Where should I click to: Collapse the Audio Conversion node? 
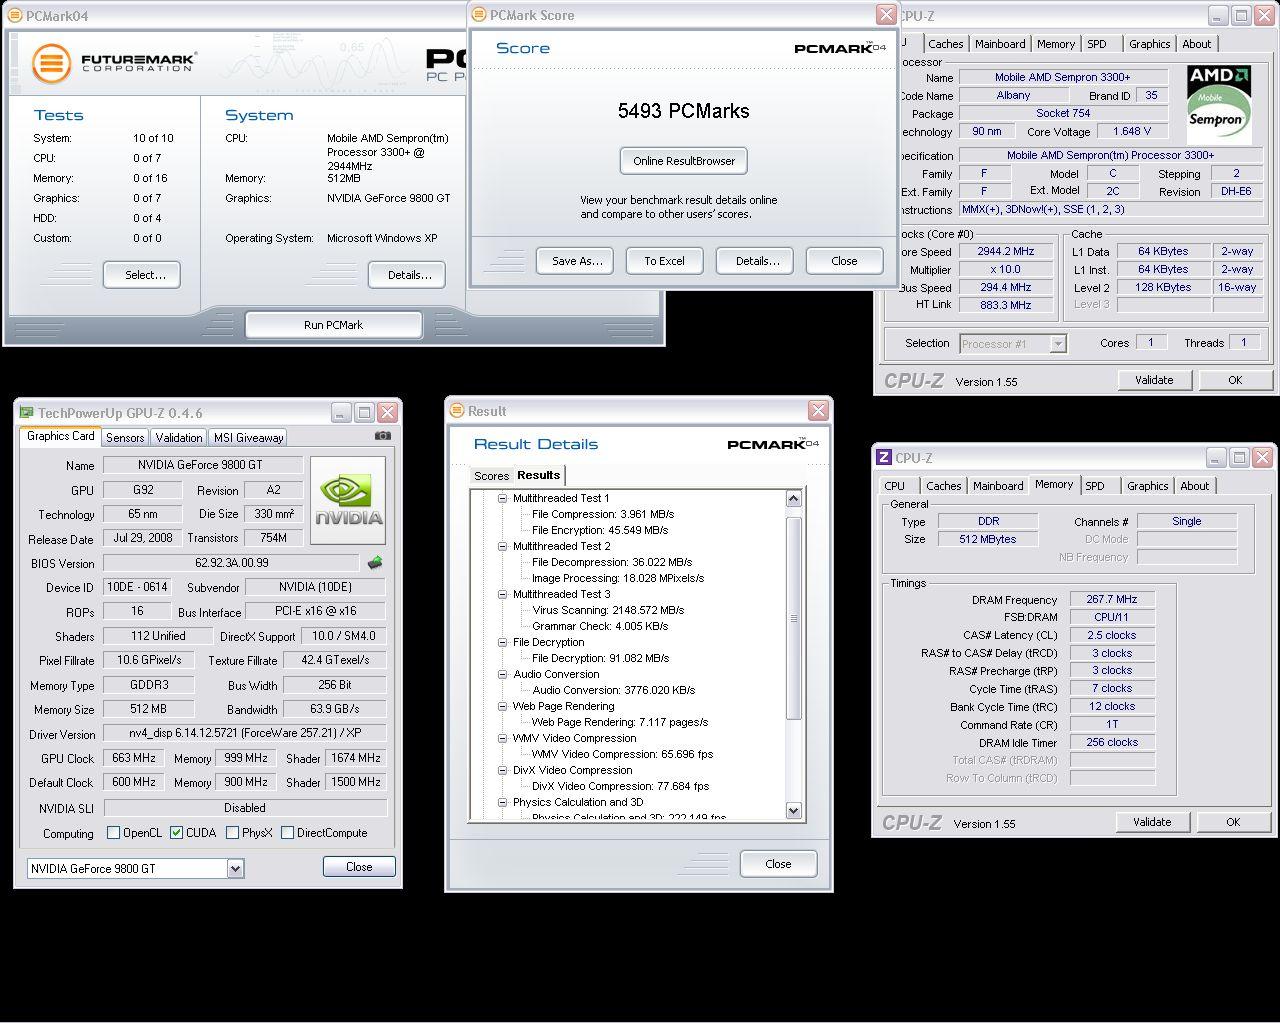tap(503, 674)
